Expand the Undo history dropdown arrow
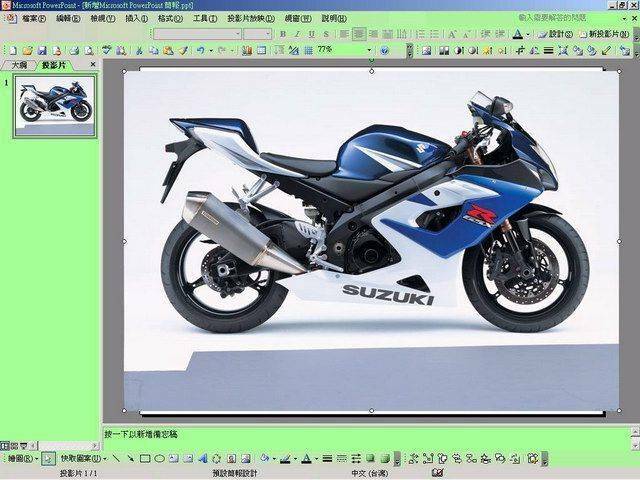The image size is (640, 480). click(211, 50)
